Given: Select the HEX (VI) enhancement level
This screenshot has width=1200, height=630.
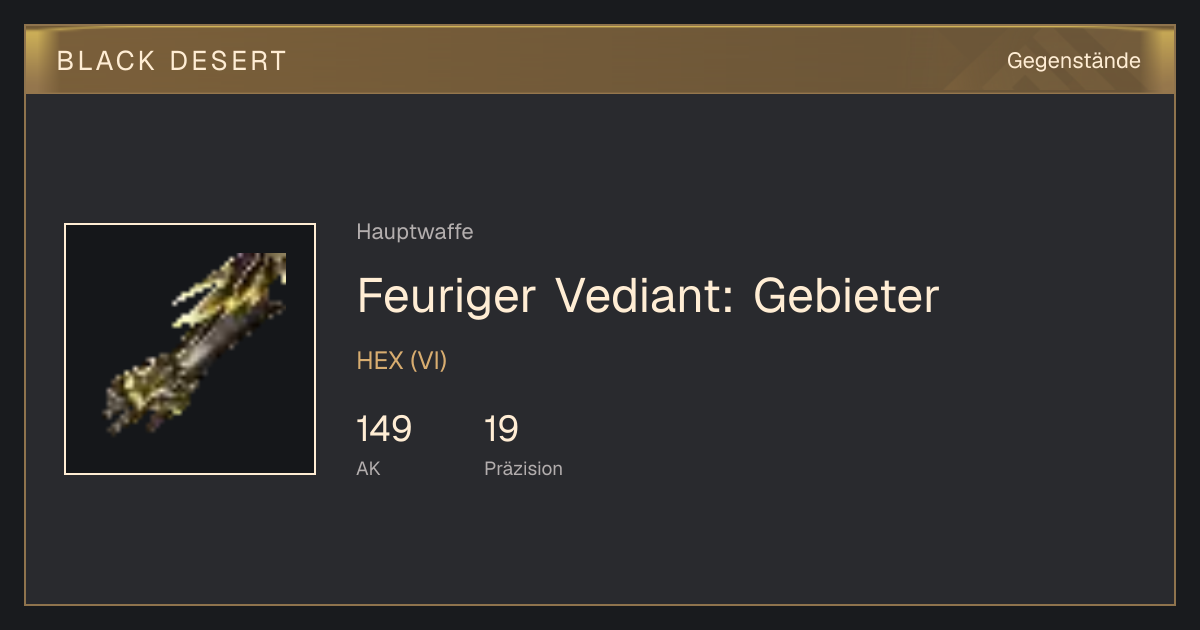Looking at the screenshot, I should click(x=402, y=361).
